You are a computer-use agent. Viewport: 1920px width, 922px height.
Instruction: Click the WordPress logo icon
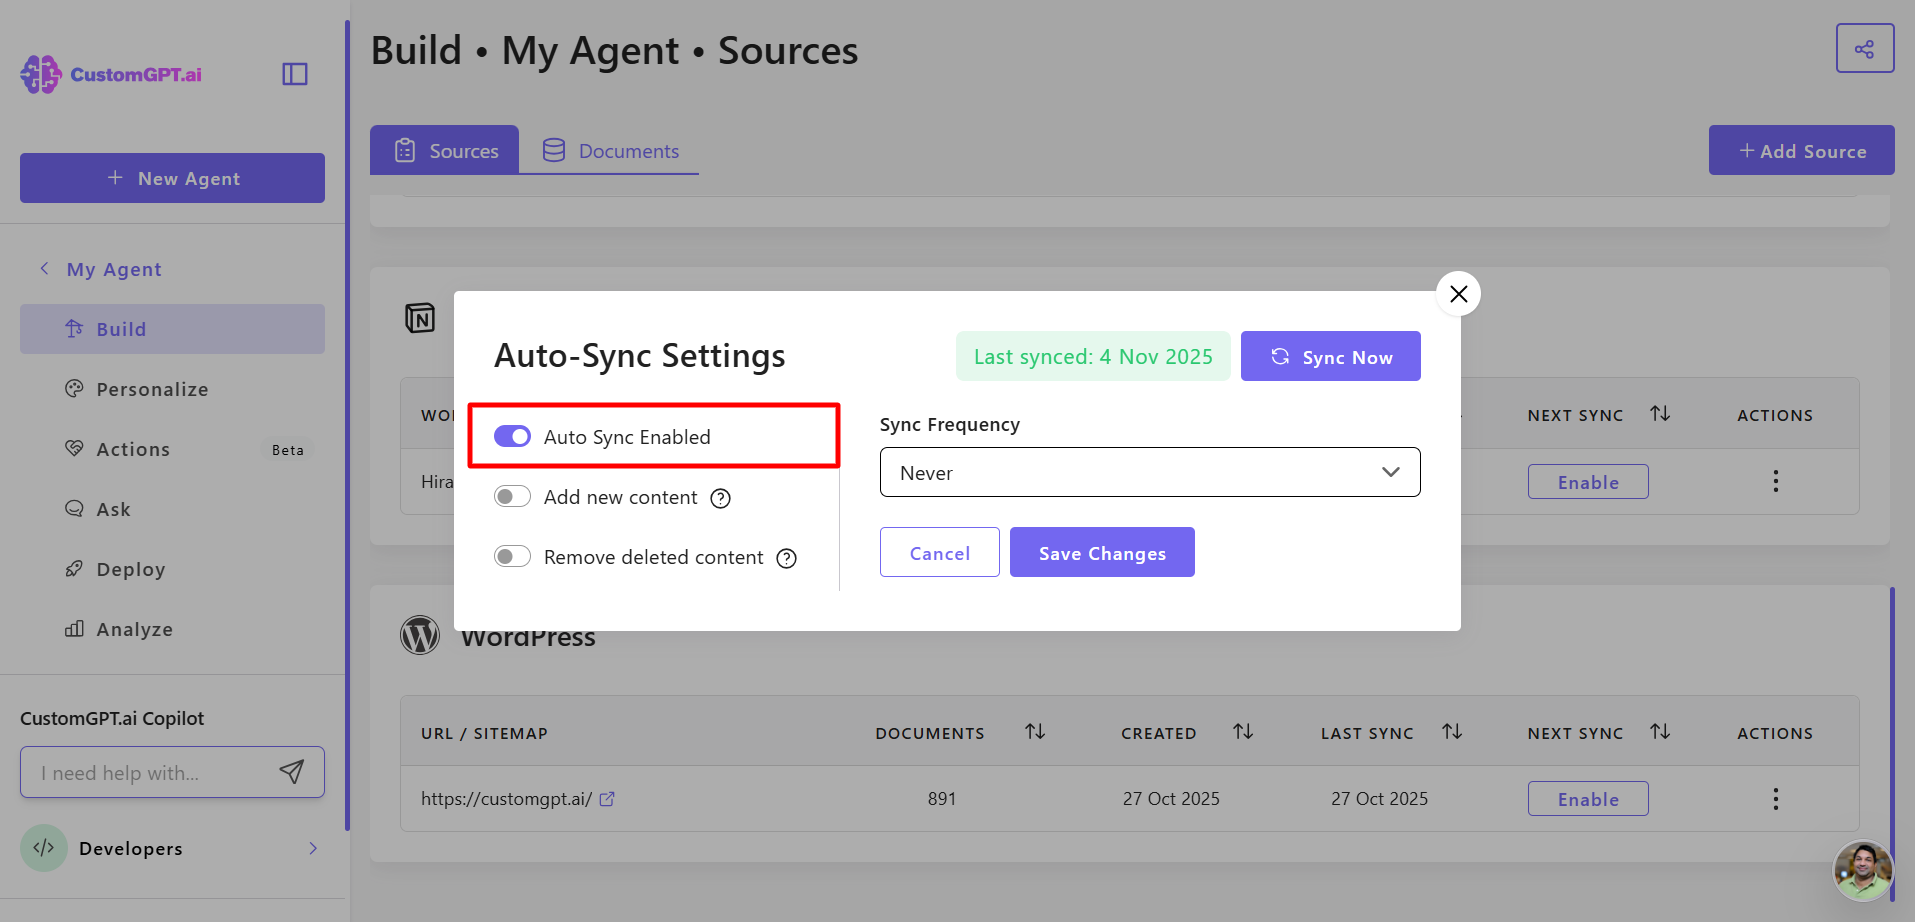[x=420, y=635]
